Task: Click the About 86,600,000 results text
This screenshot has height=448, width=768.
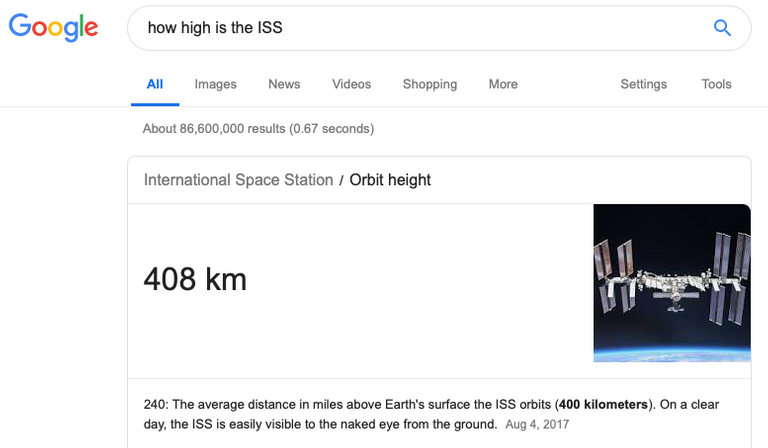Action: (258, 129)
